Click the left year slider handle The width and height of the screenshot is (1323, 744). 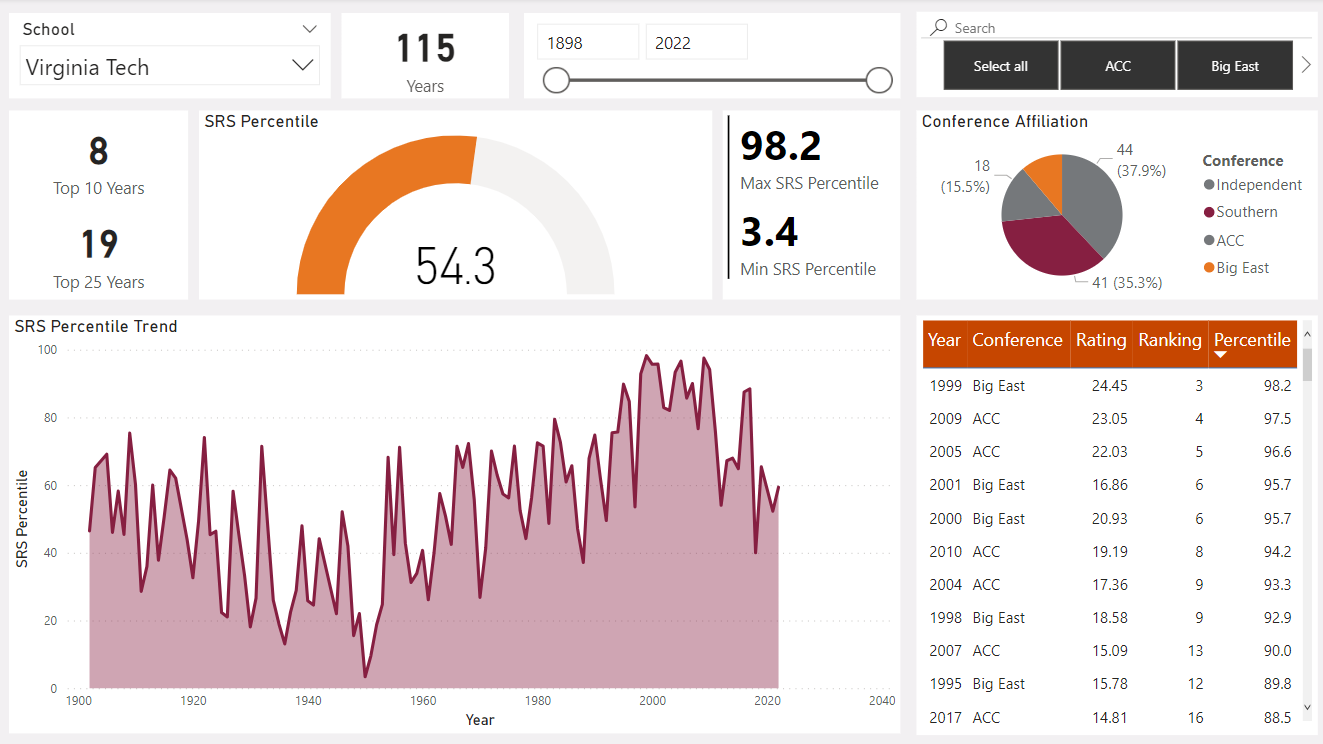(556, 80)
